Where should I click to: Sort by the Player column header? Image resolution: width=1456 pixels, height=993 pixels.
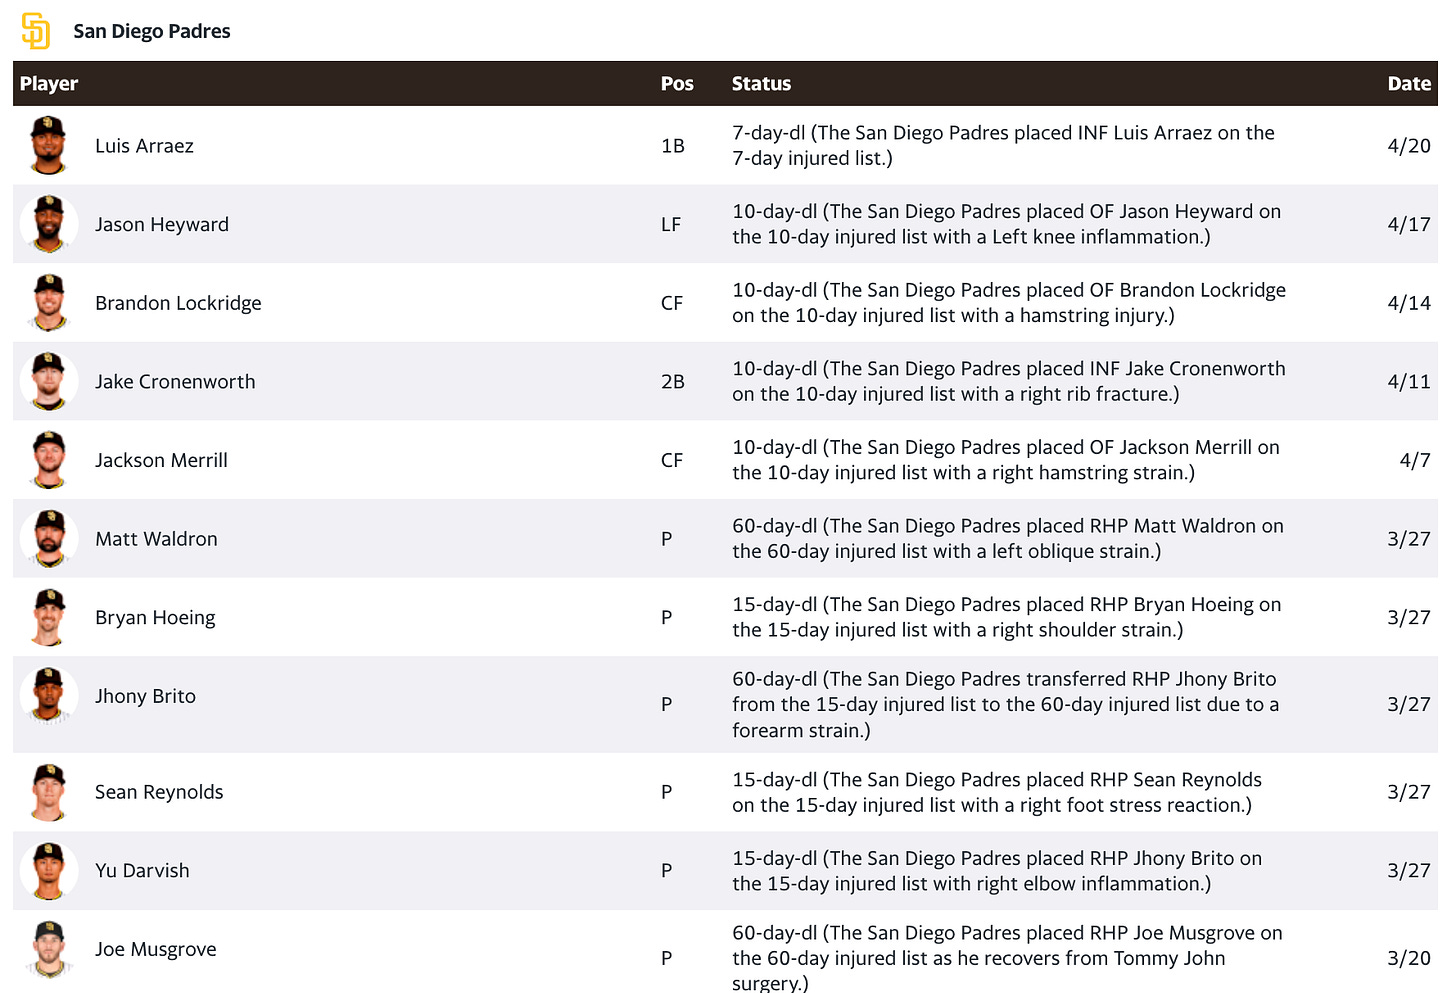[49, 84]
